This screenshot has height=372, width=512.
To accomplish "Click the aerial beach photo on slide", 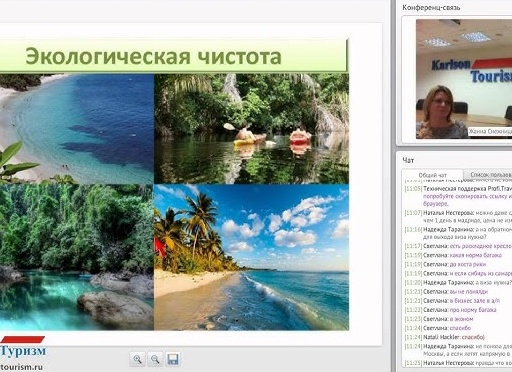I will [x=77, y=129].
